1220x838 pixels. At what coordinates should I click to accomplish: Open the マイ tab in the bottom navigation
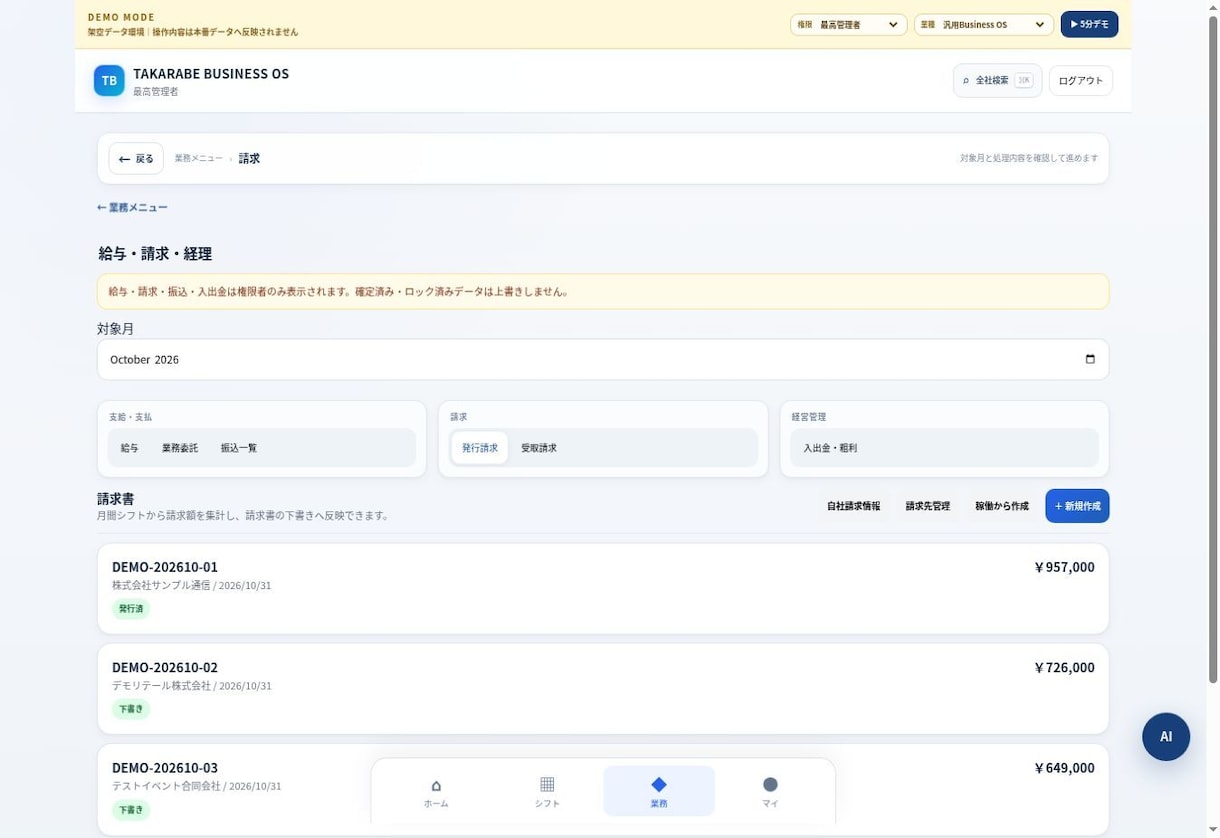point(770,791)
